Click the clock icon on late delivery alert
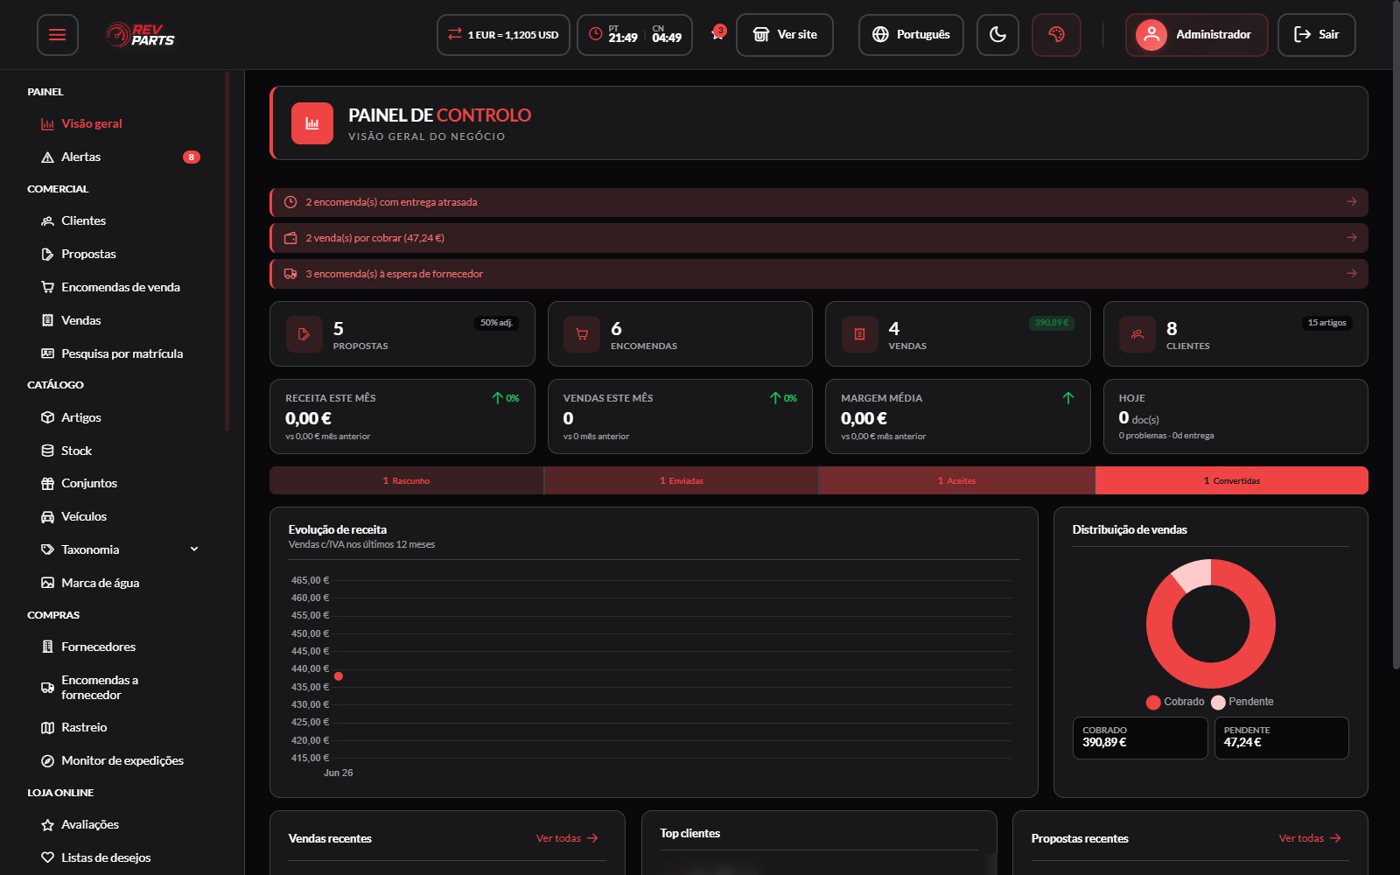1400x875 pixels. (x=290, y=202)
